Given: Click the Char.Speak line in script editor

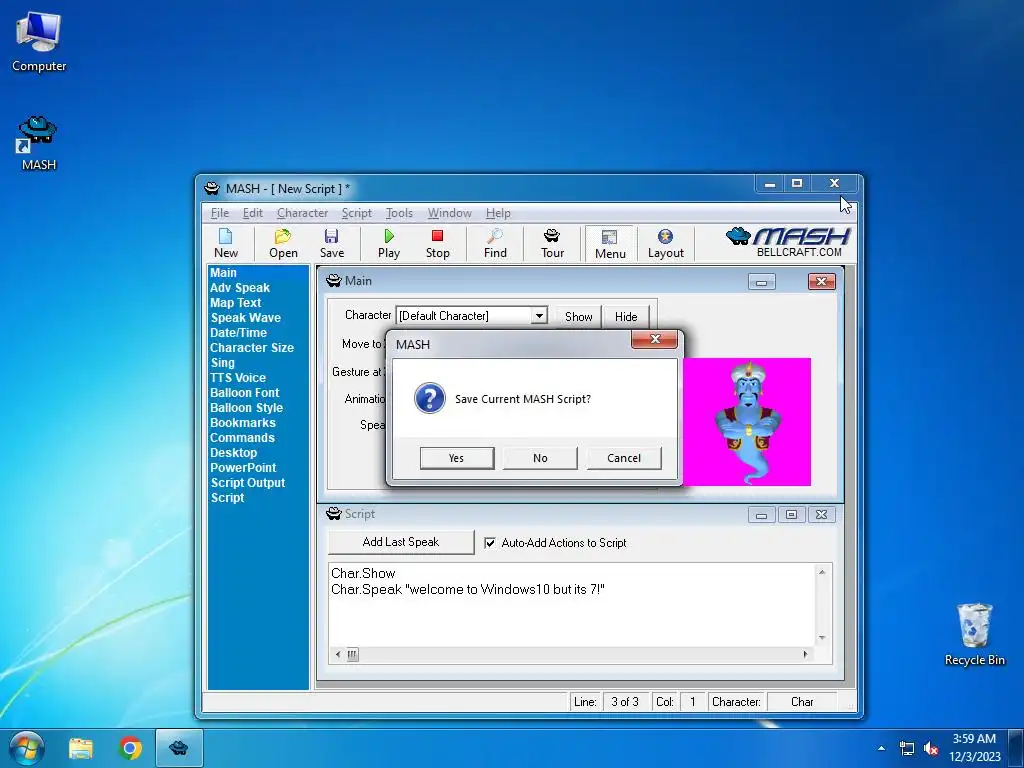Looking at the screenshot, I should tap(468, 590).
